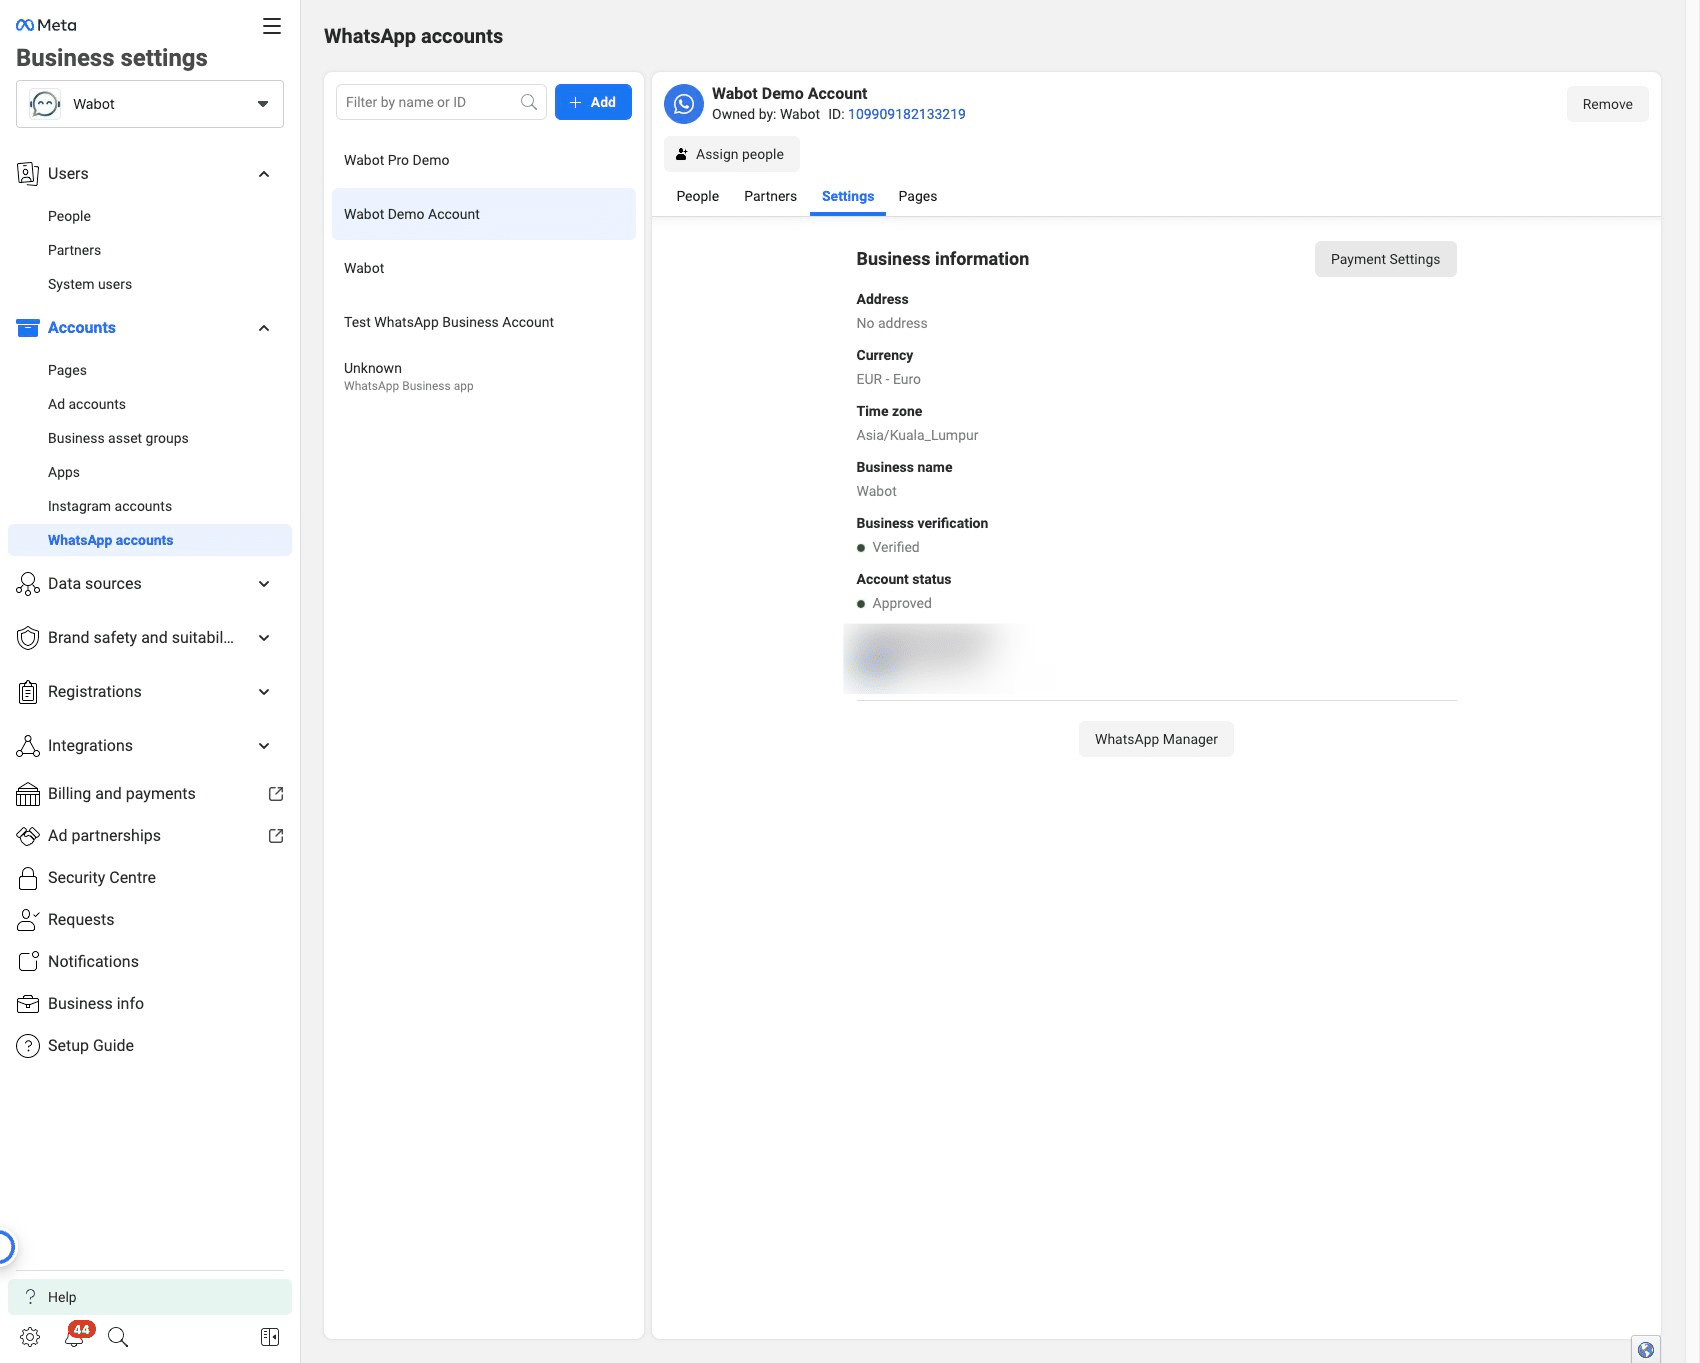Click the Registrations clipboard icon
Screen dimensions: 1700x1363
(28, 692)
